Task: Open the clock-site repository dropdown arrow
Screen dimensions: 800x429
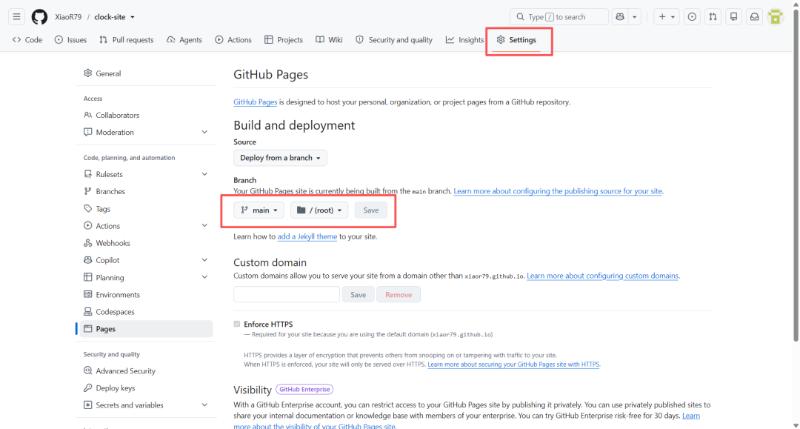Action: point(132,17)
